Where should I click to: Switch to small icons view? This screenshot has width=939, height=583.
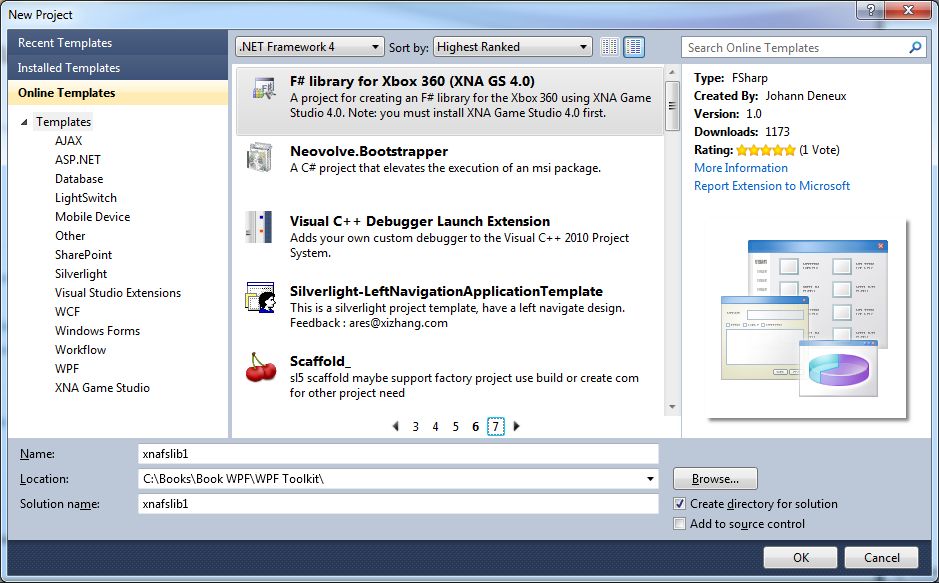[608, 46]
